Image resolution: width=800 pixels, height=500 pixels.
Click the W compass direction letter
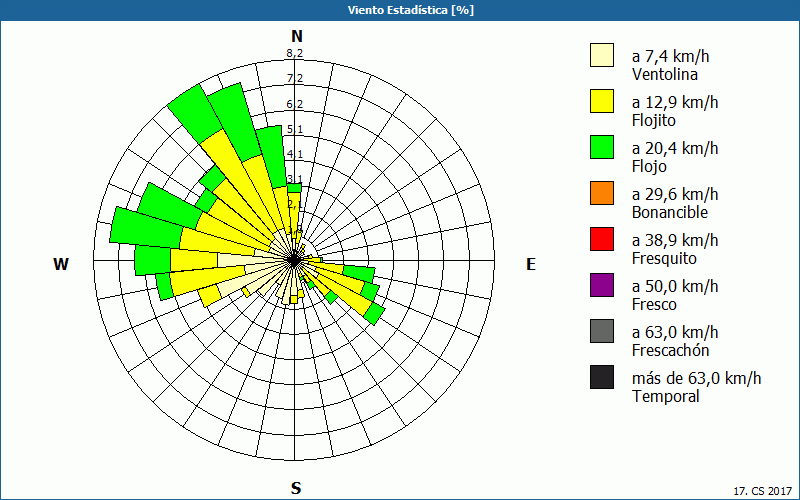tap(61, 264)
